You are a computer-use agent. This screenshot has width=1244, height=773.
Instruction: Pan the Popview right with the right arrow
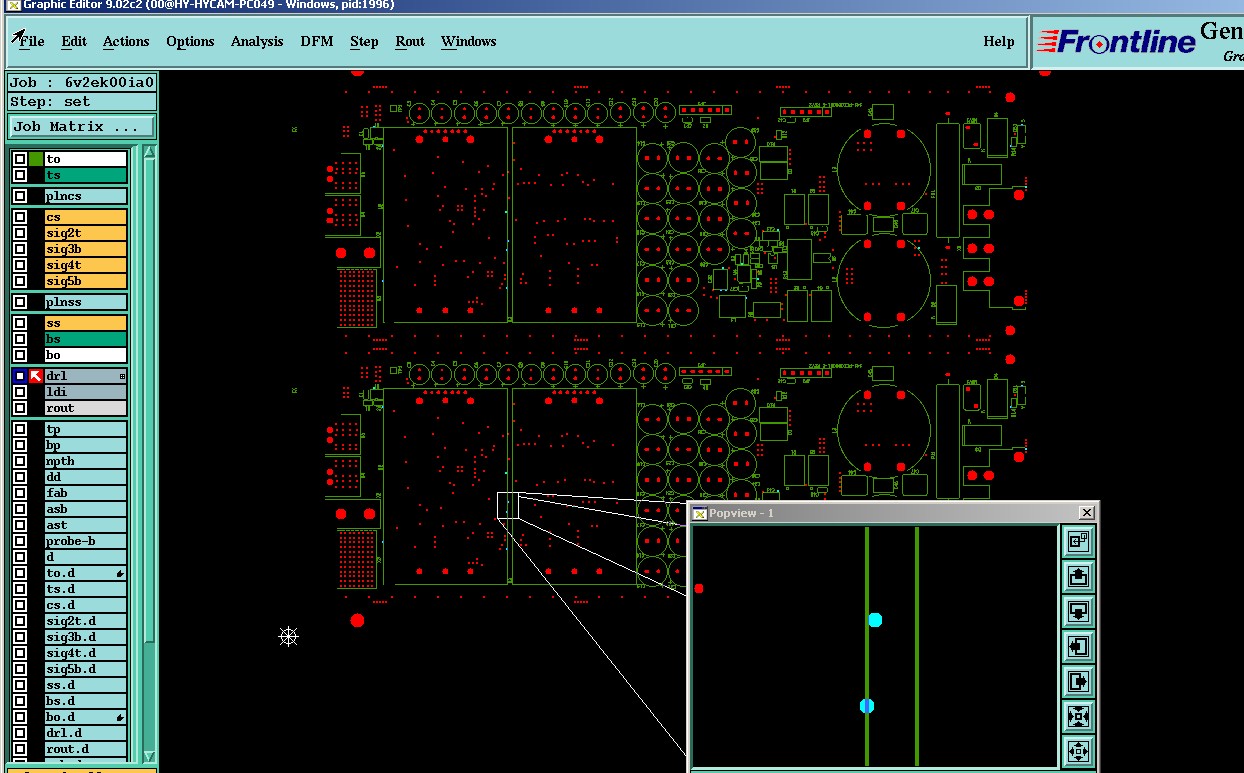point(1078,682)
